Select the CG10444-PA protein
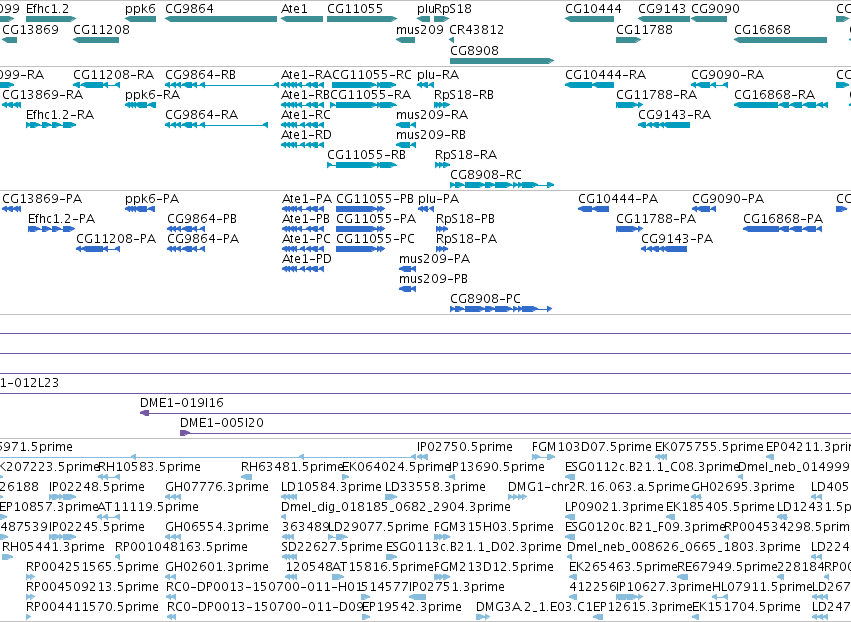 click(x=593, y=209)
